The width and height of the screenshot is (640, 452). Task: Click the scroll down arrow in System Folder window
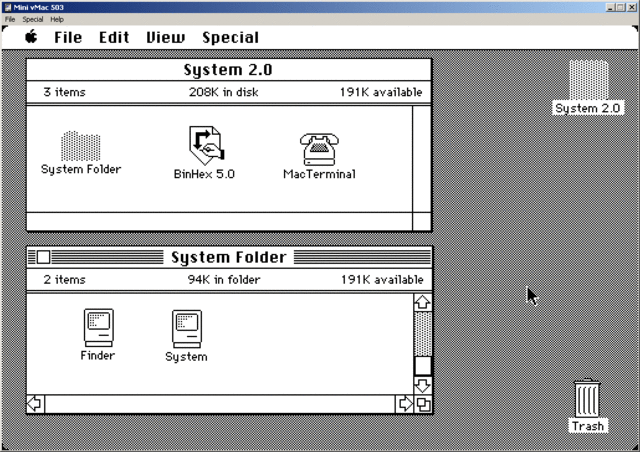click(x=423, y=385)
